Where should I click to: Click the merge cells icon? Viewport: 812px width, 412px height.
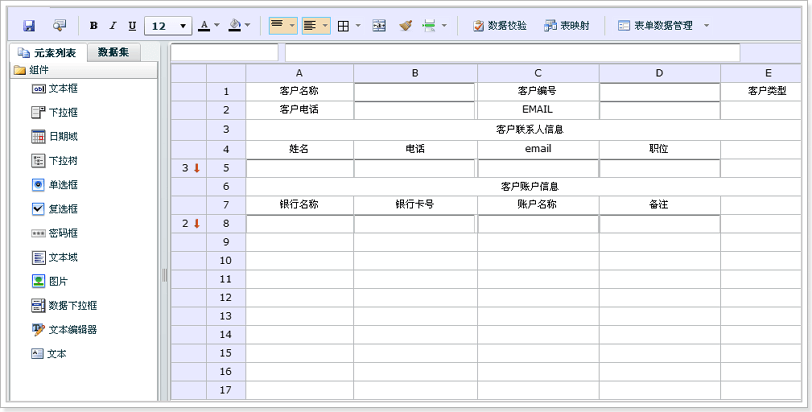379,26
